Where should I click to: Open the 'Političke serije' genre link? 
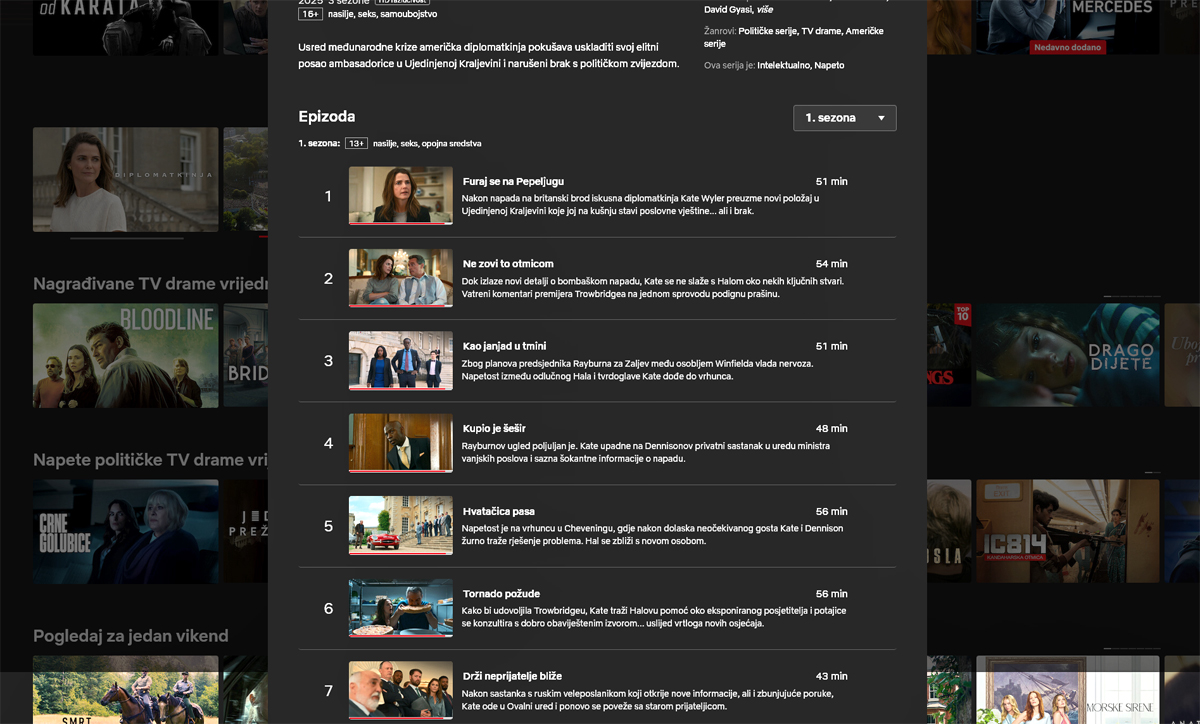tap(768, 31)
